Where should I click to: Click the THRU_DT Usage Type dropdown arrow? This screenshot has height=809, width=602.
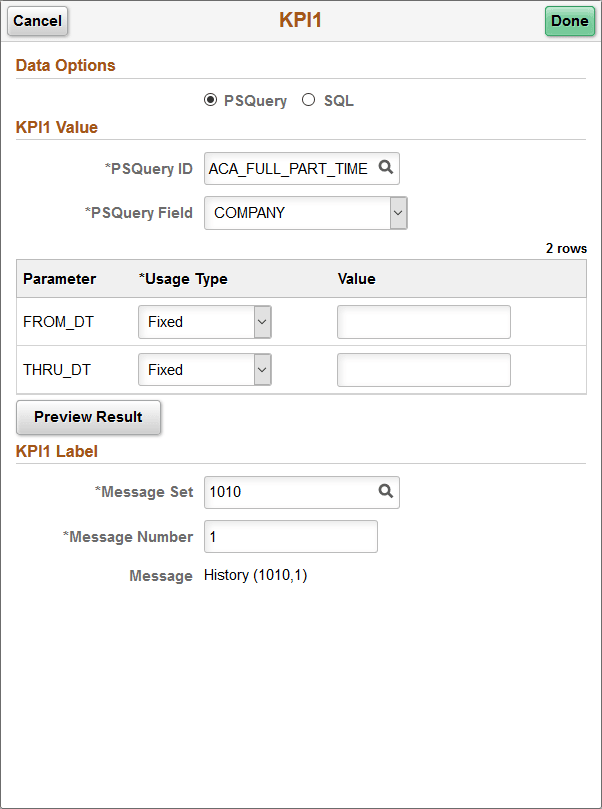[x=264, y=369]
